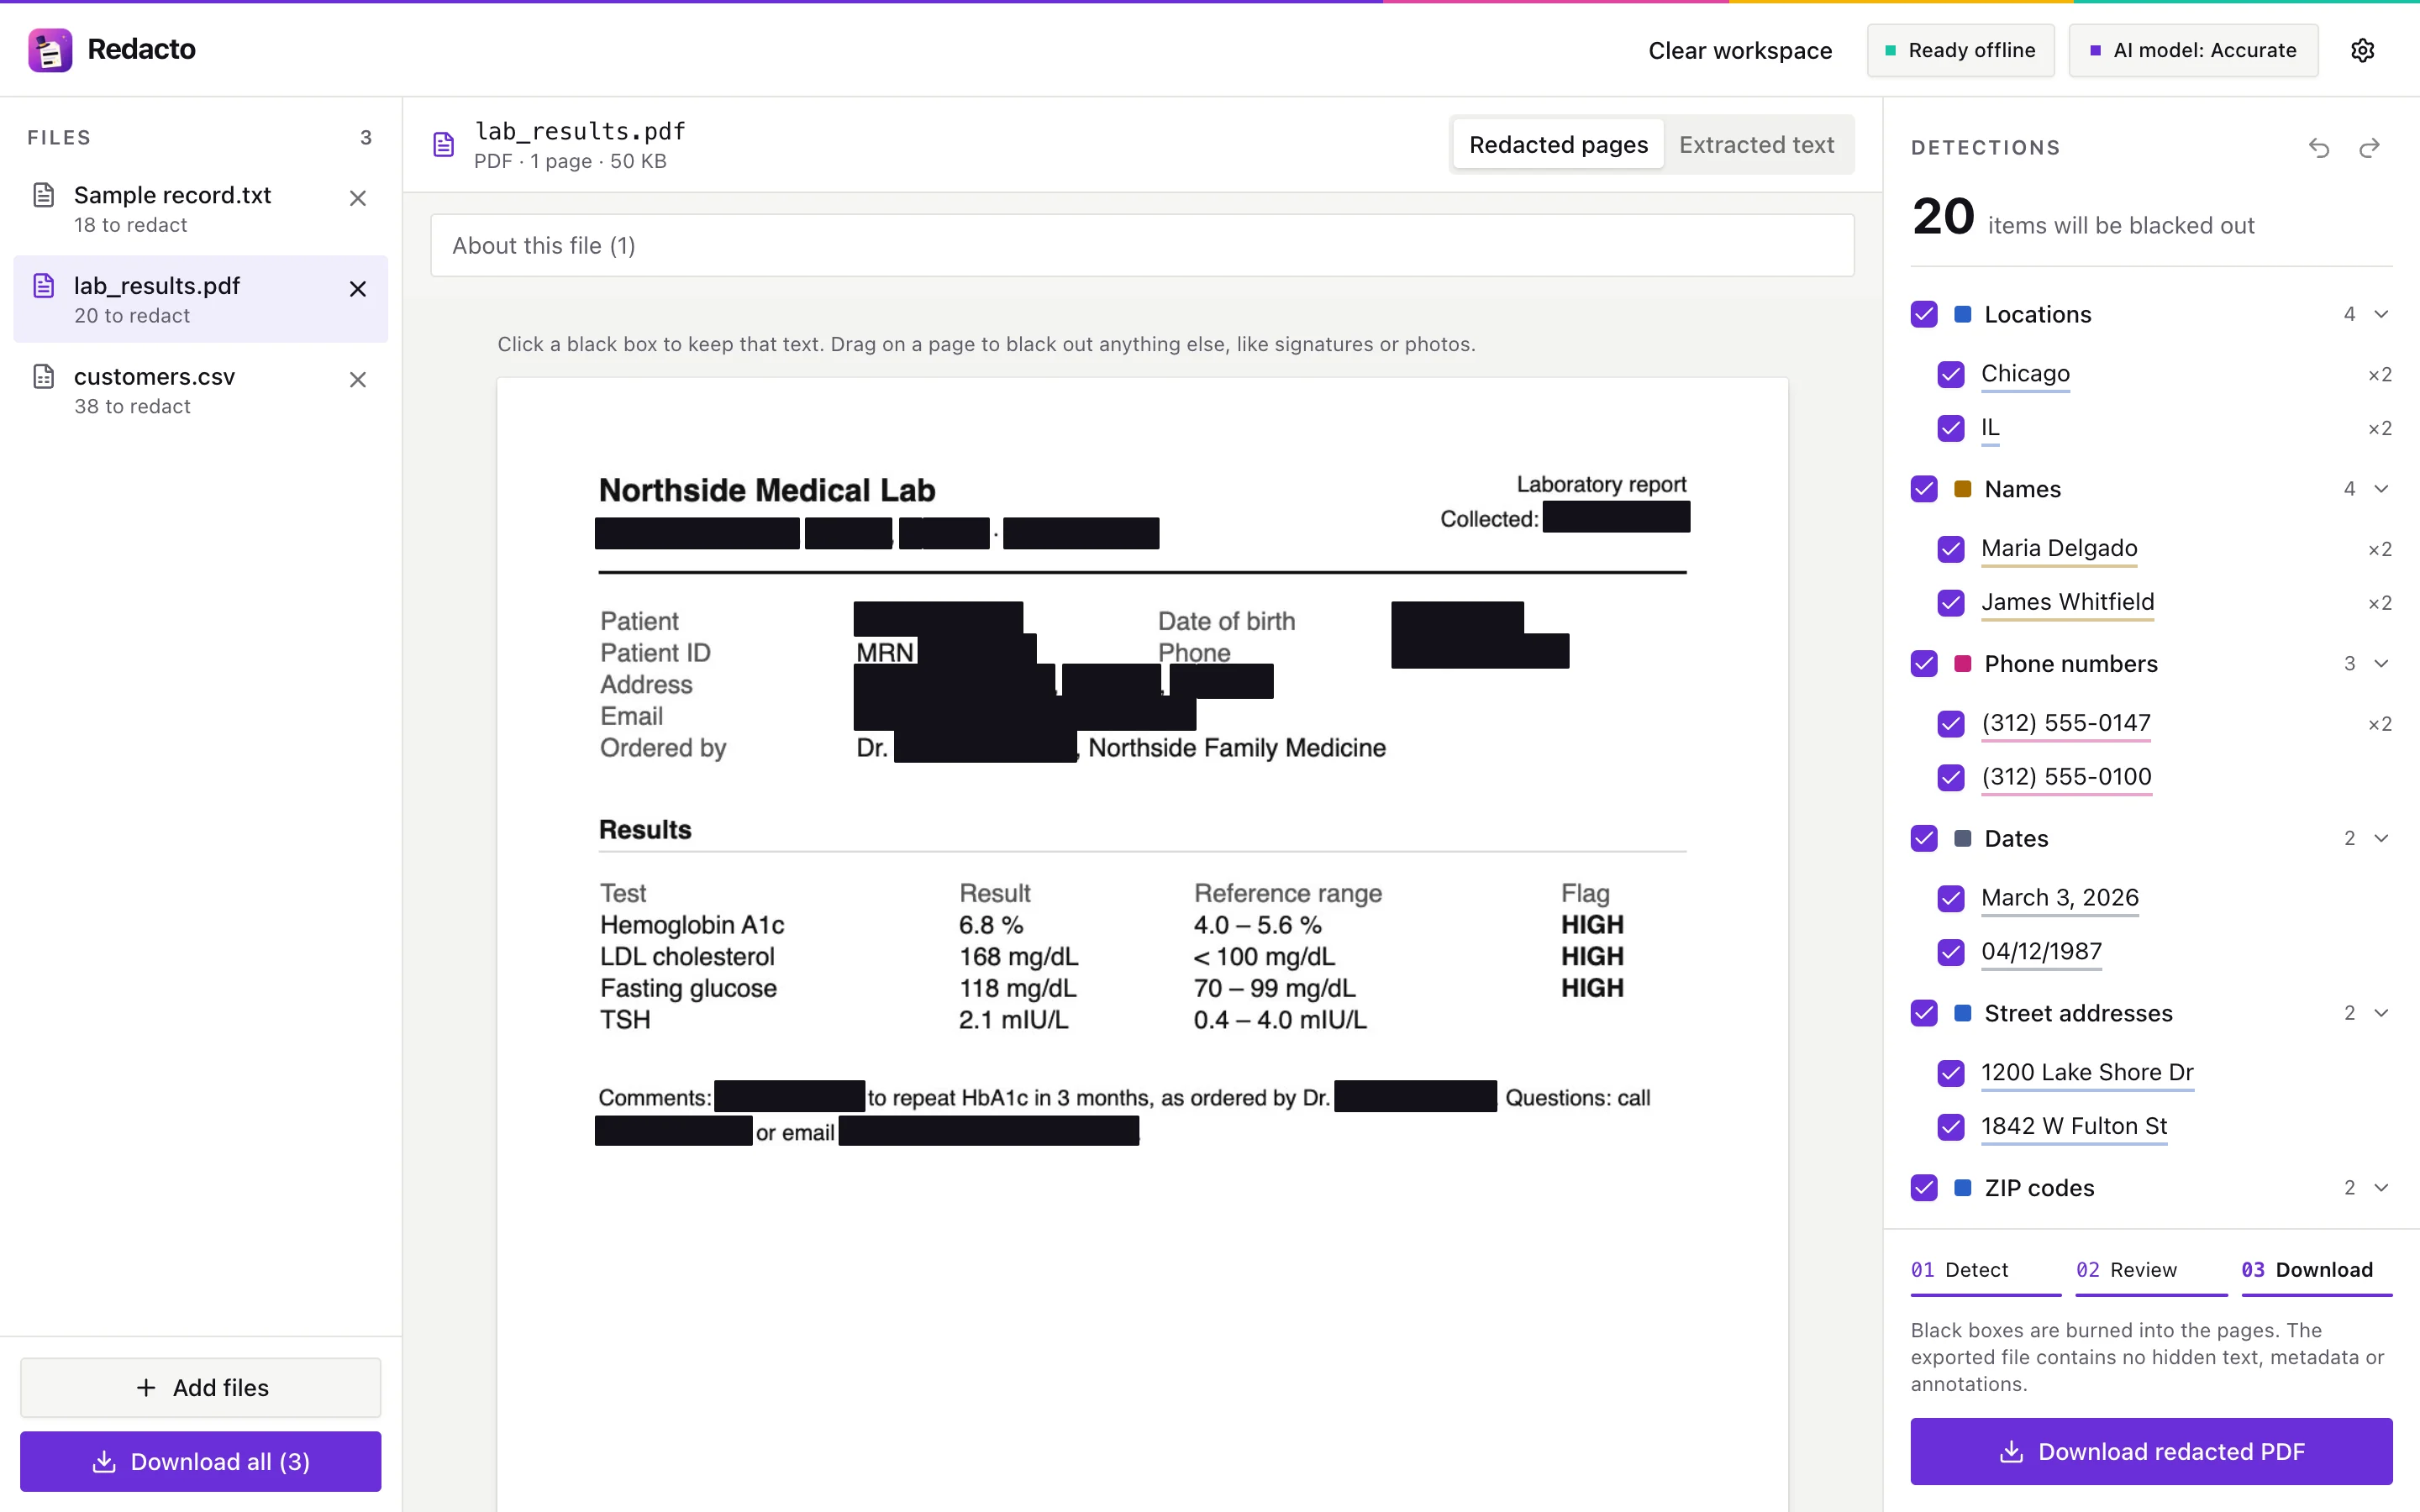Click the Street addresses blue dot

[x=1963, y=1013]
